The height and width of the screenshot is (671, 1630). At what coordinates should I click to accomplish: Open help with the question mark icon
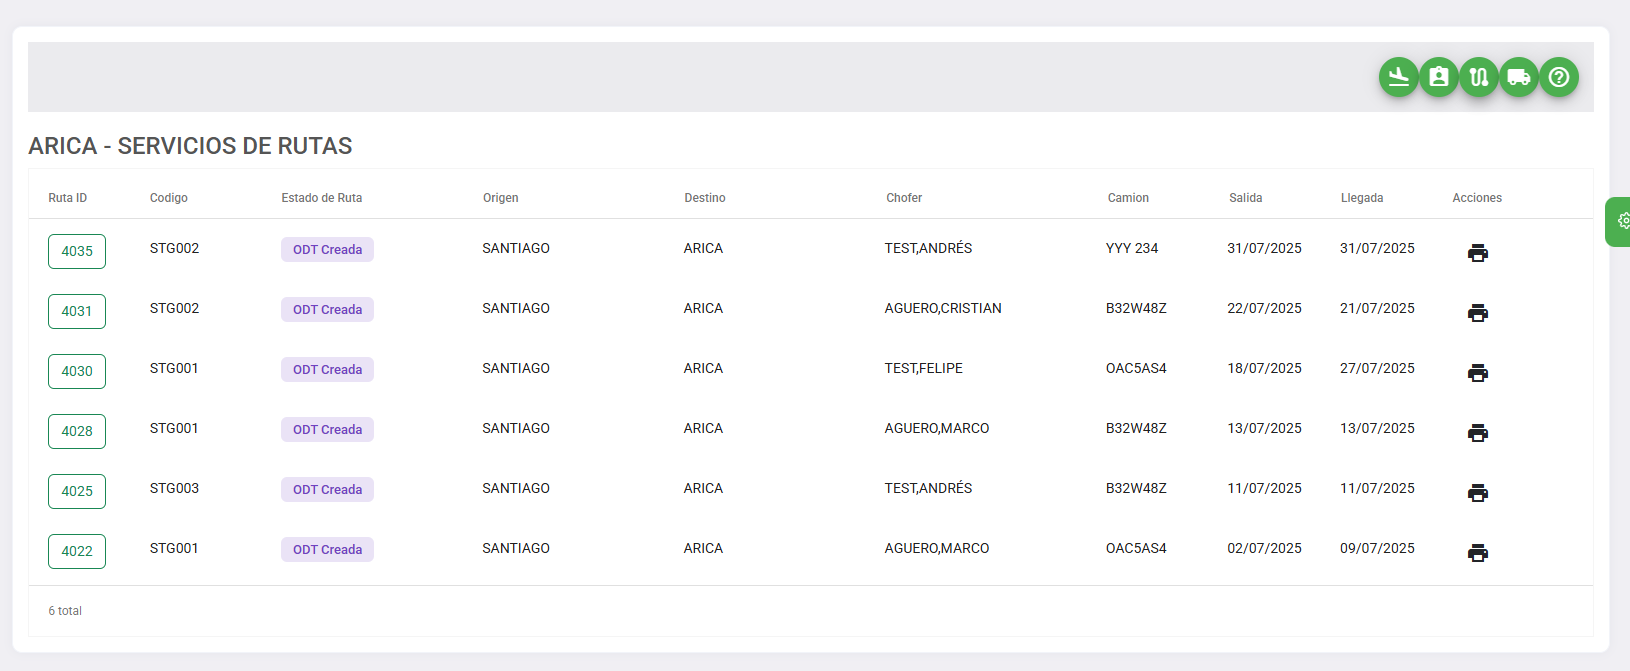1558,77
